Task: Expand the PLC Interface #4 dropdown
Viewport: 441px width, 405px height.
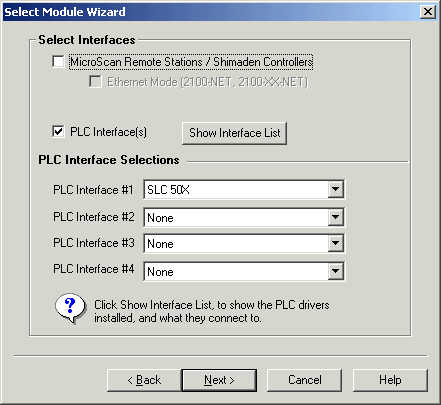Action: click(336, 271)
